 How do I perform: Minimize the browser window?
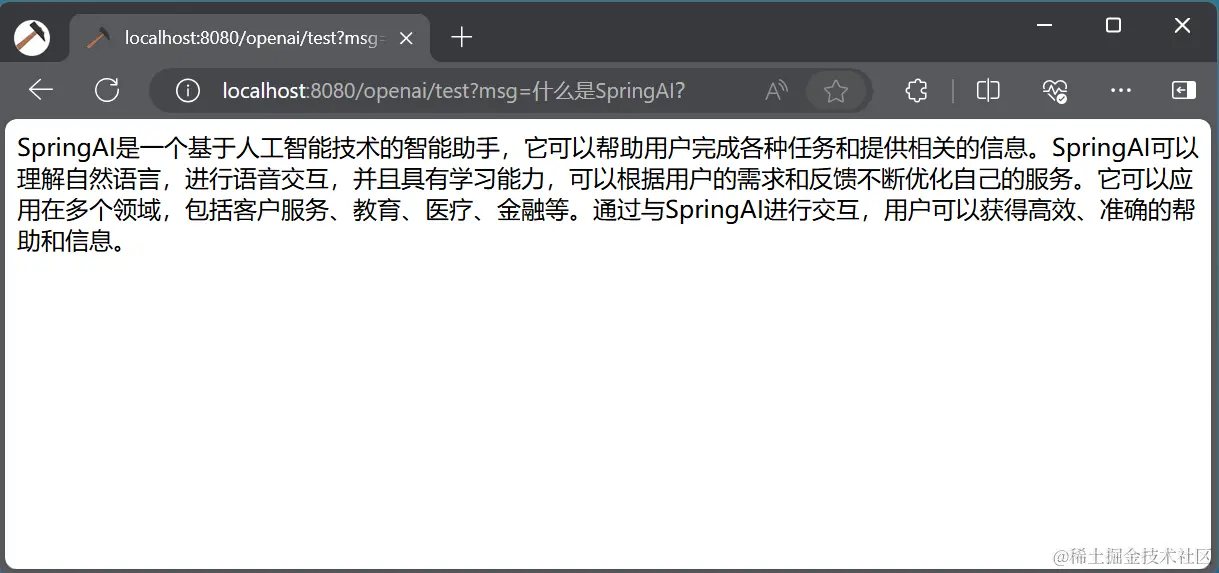[x=1044, y=25]
